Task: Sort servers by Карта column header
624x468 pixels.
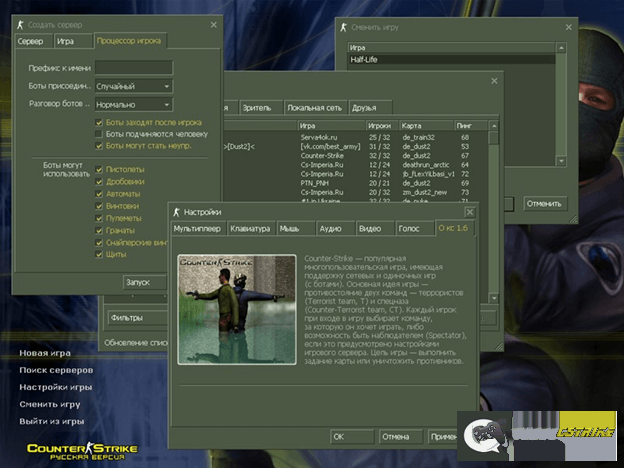Action: tap(426, 126)
